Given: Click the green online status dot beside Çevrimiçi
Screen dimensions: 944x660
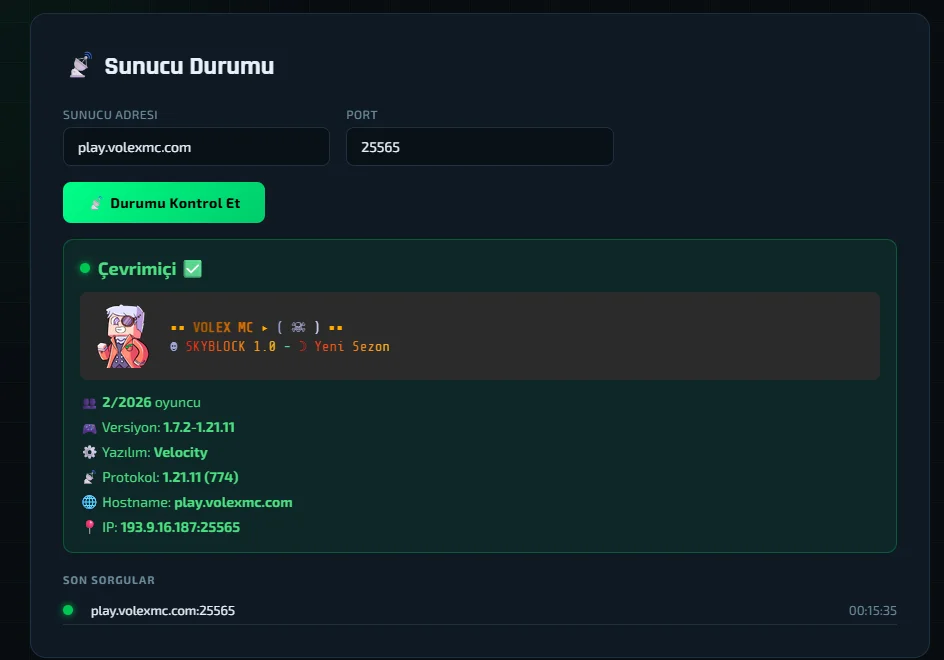Looking at the screenshot, I should coord(85,268).
